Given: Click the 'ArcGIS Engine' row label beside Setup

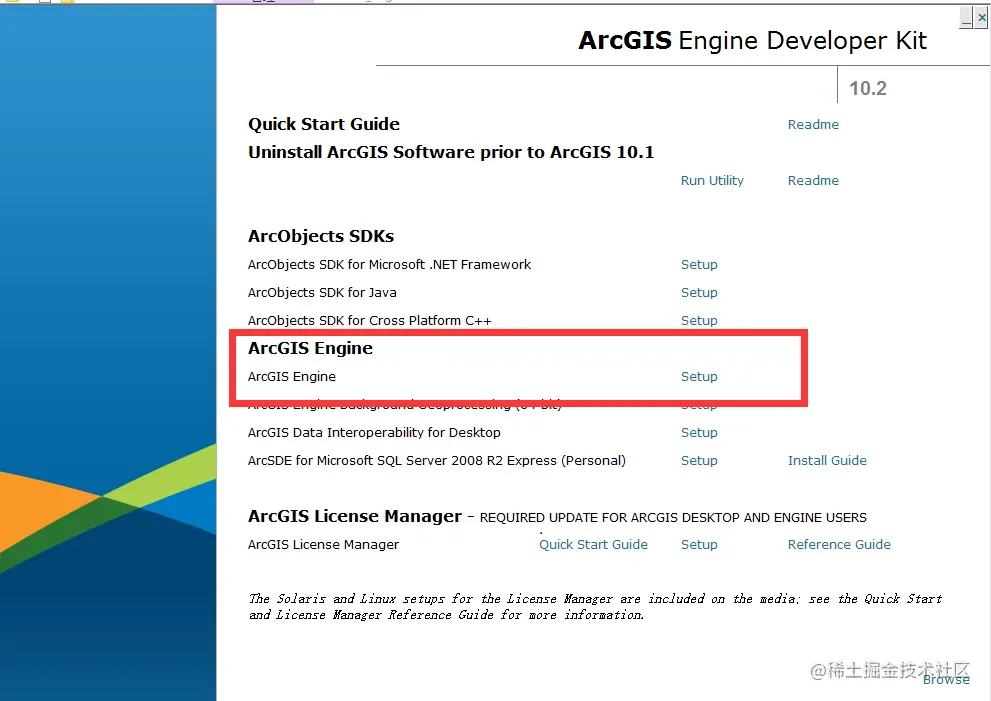Looking at the screenshot, I should pos(291,376).
